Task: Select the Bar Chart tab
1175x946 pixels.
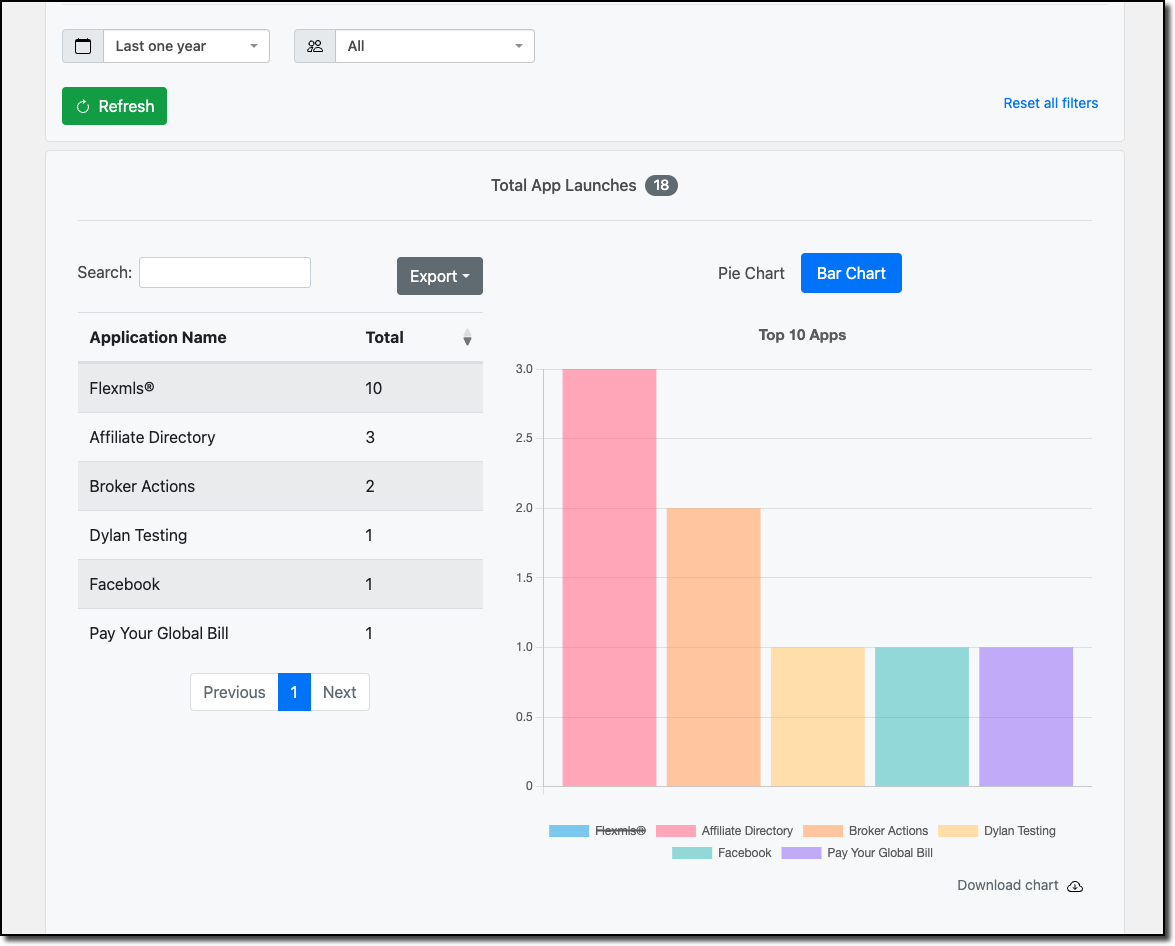Action: pyautogui.click(x=851, y=274)
